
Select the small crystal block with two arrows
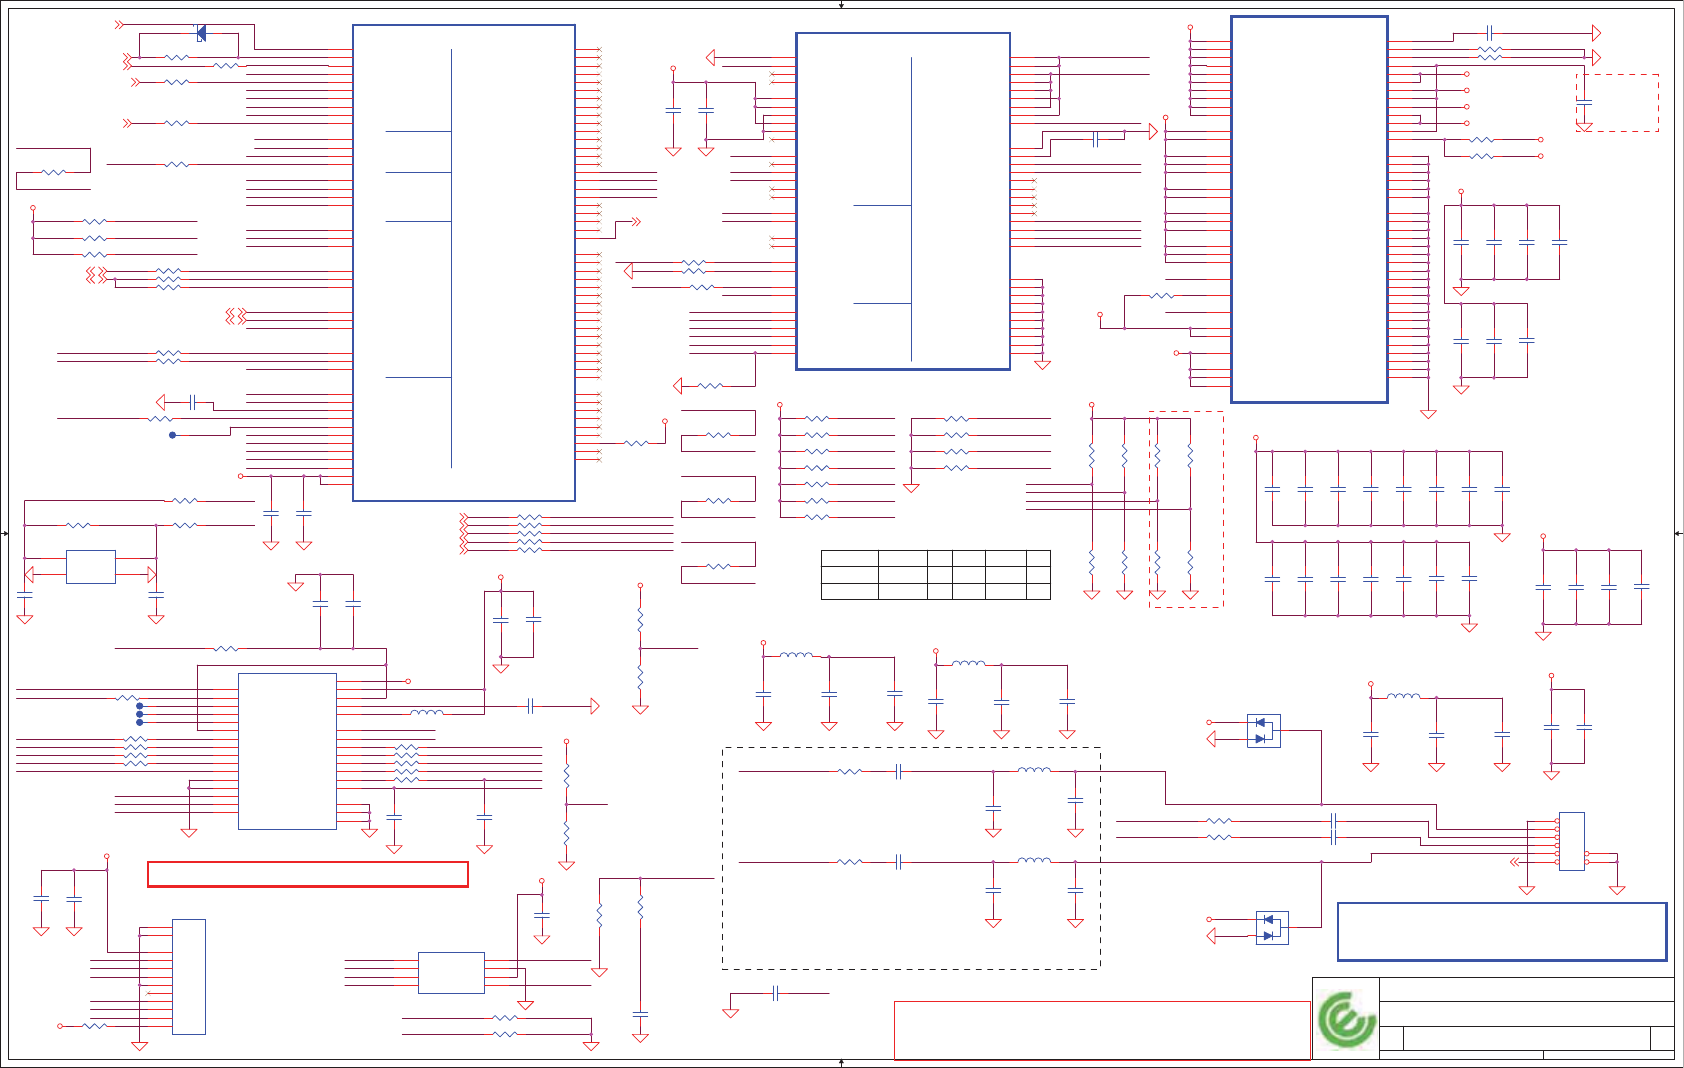(91, 567)
